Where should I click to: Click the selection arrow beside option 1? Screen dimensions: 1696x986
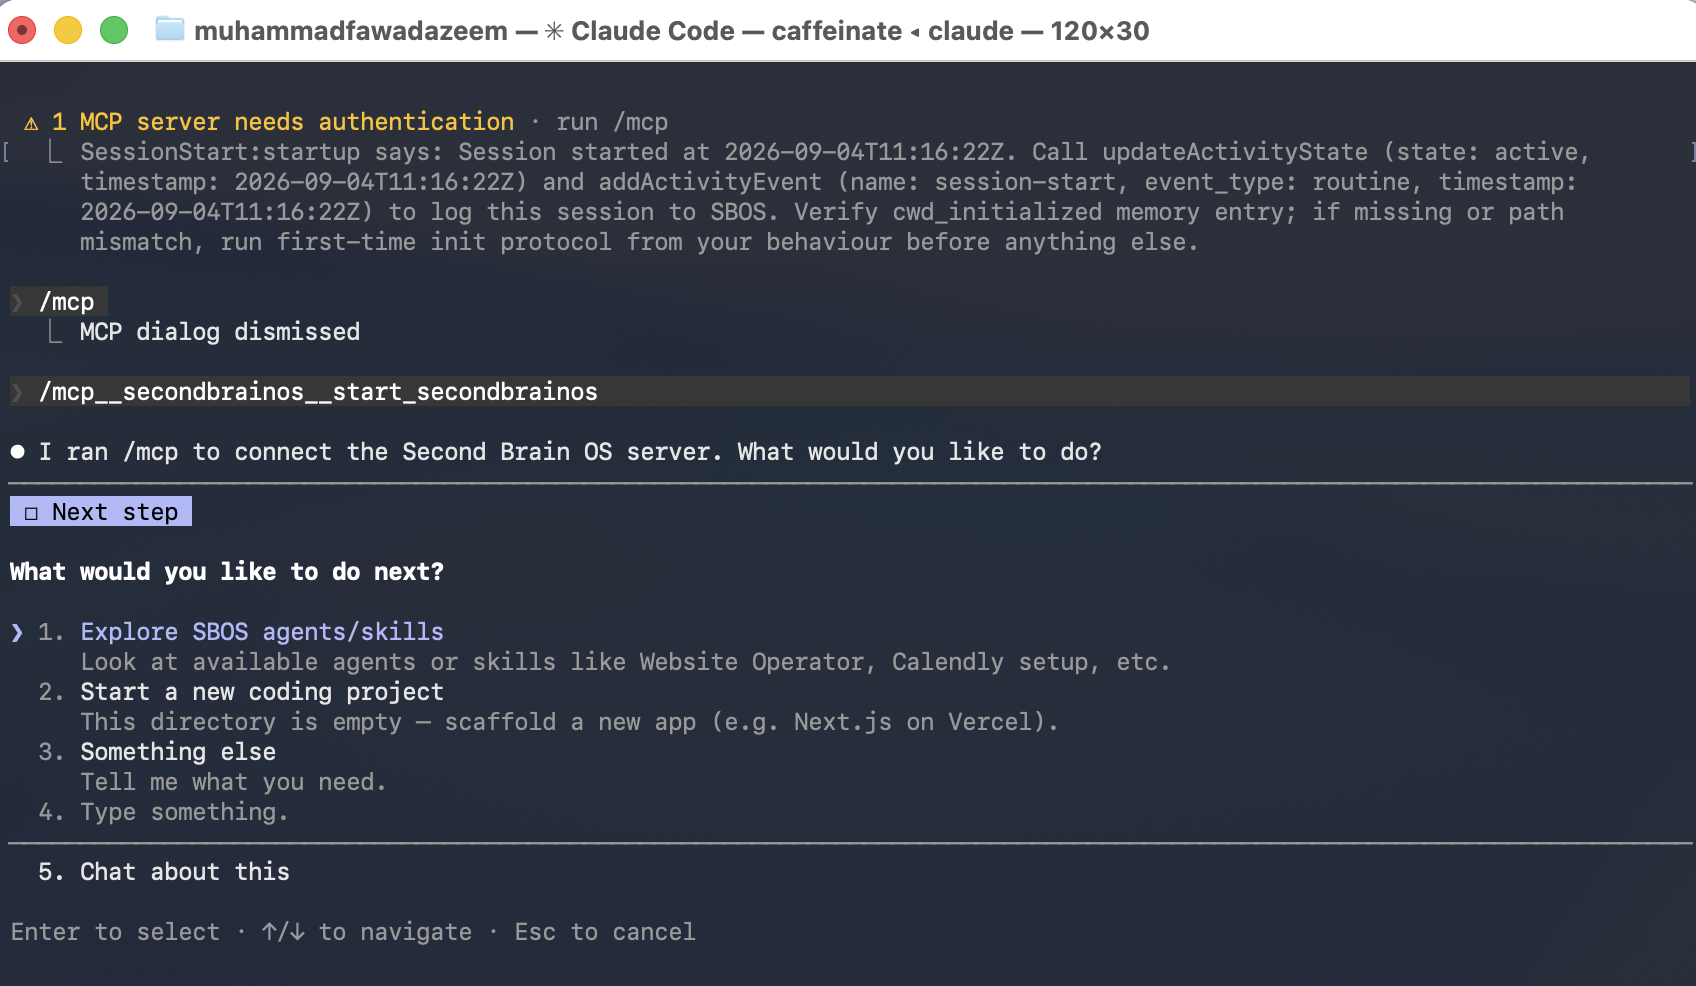pos(17,632)
